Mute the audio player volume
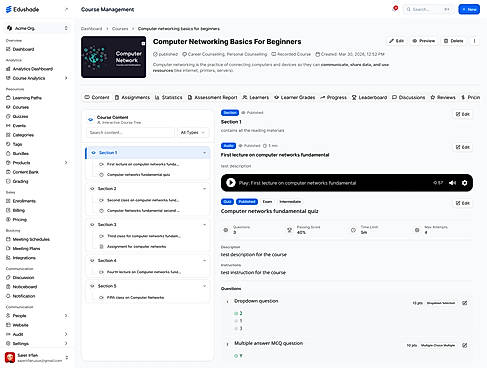Image resolution: width=487 pixels, height=368 pixels. point(452,183)
